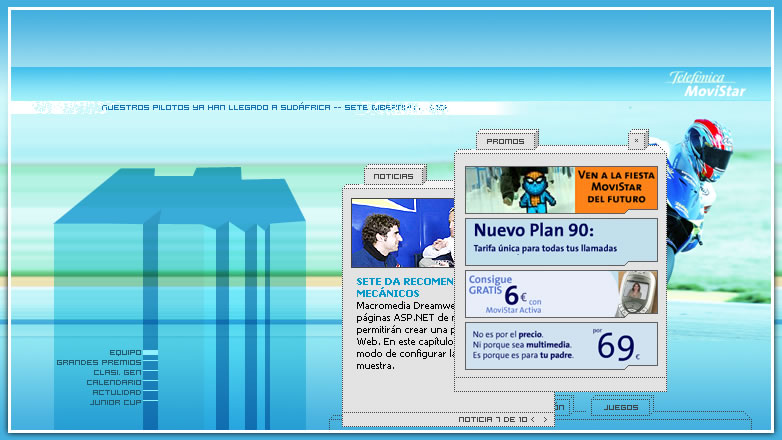Click the scrolling ticker 'Nuestros pilotos ya han llegado'

click(x=274, y=107)
